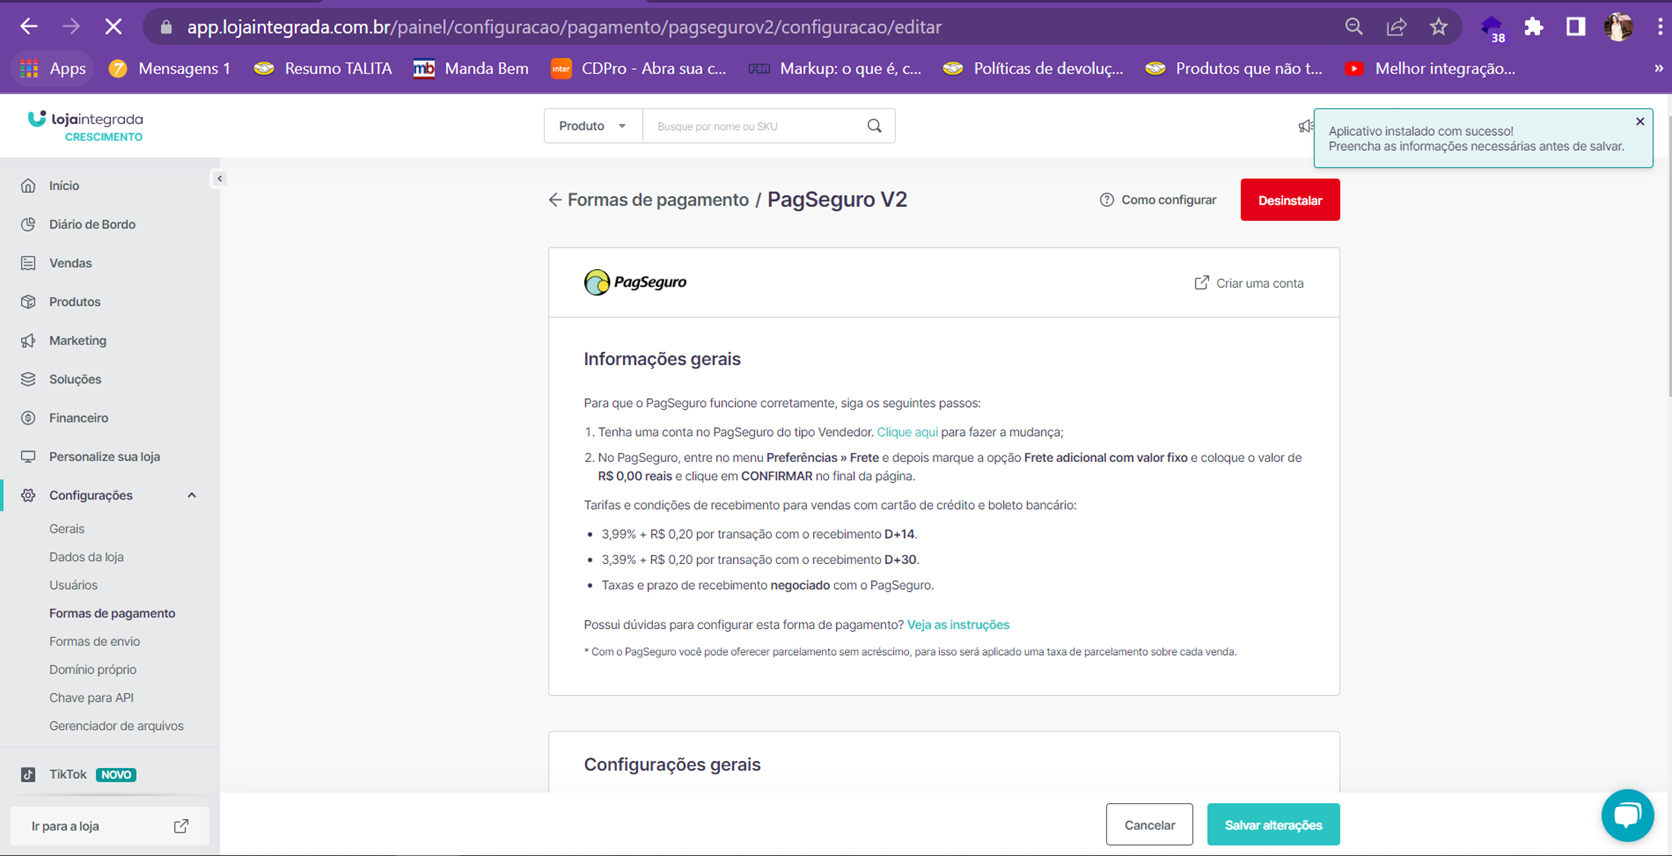This screenshot has width=1672, height=856.
Task: Select Chave para API submenu item
Action: [91, 697]
